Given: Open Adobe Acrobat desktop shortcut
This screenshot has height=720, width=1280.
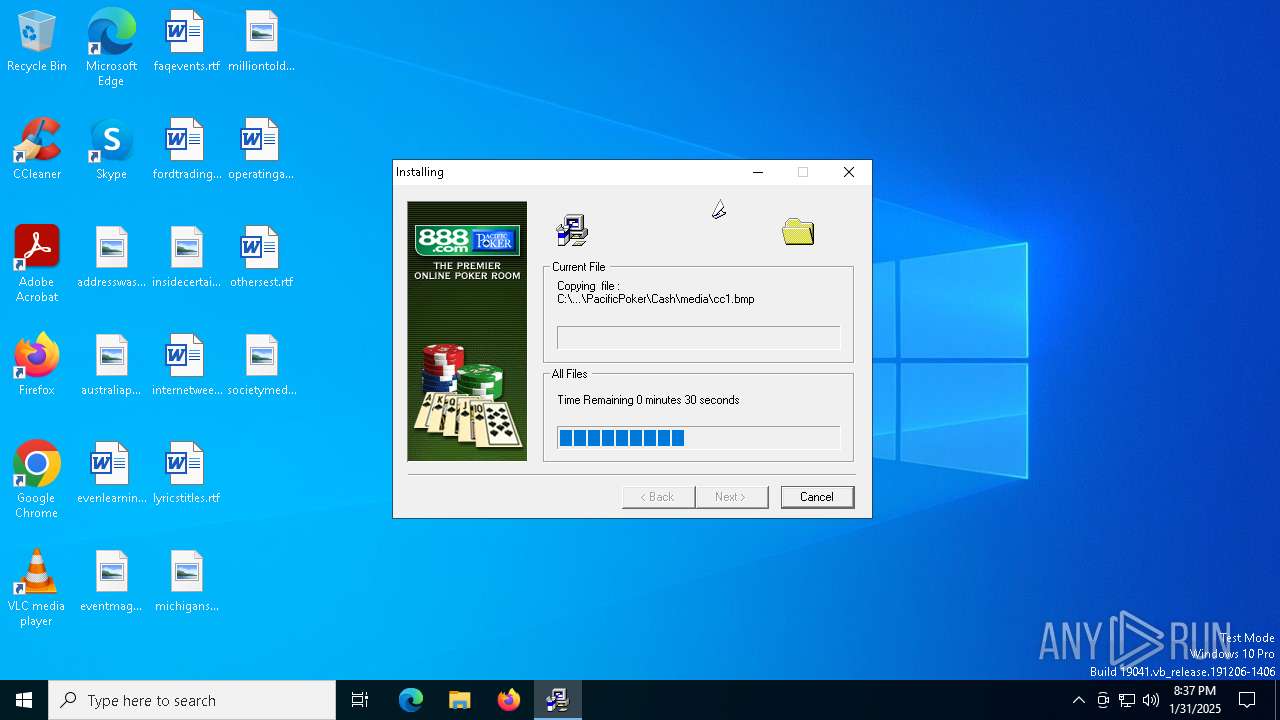Looking at the screenshot, I should 37,263.
